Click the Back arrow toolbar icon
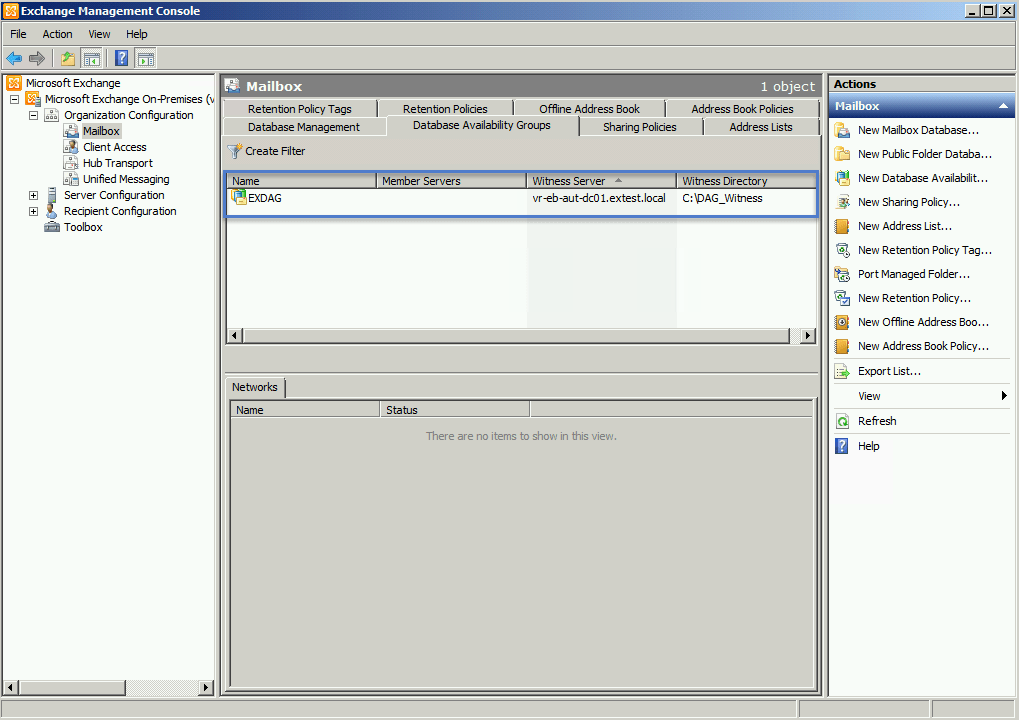1019x720 pixels. point(14,59)
